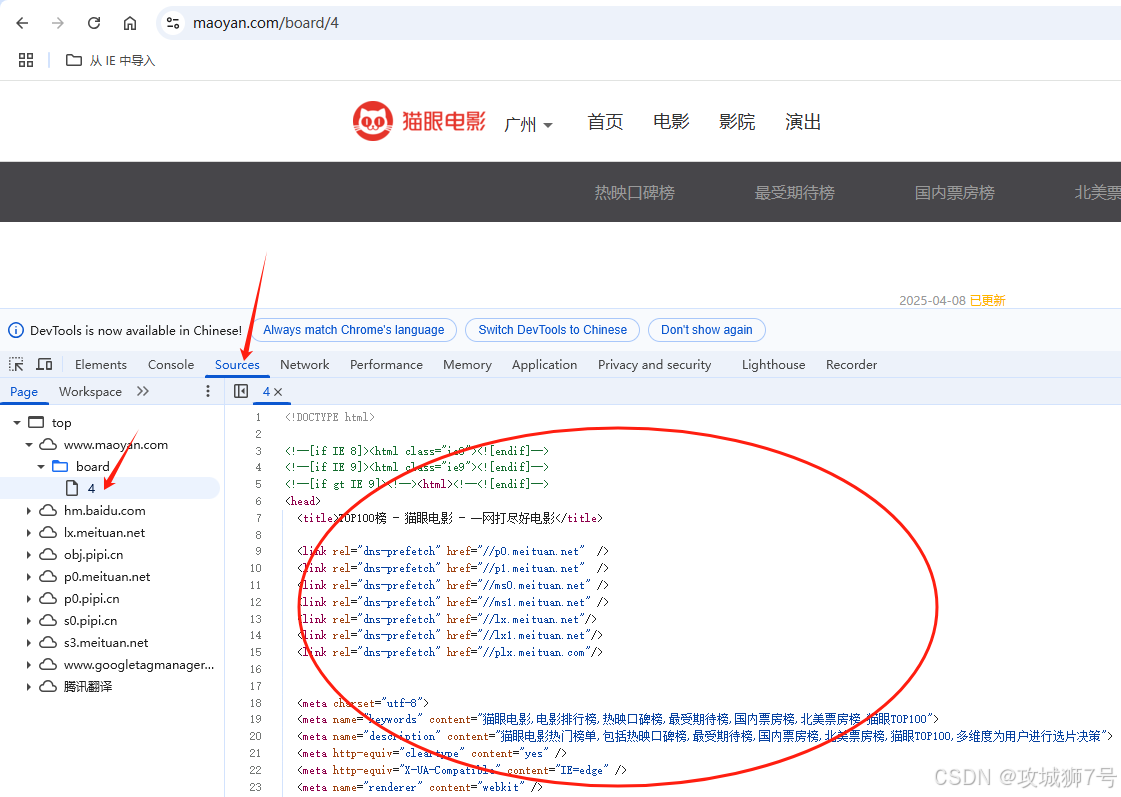Click the Maoyan cat logo

tap(372, 121)
